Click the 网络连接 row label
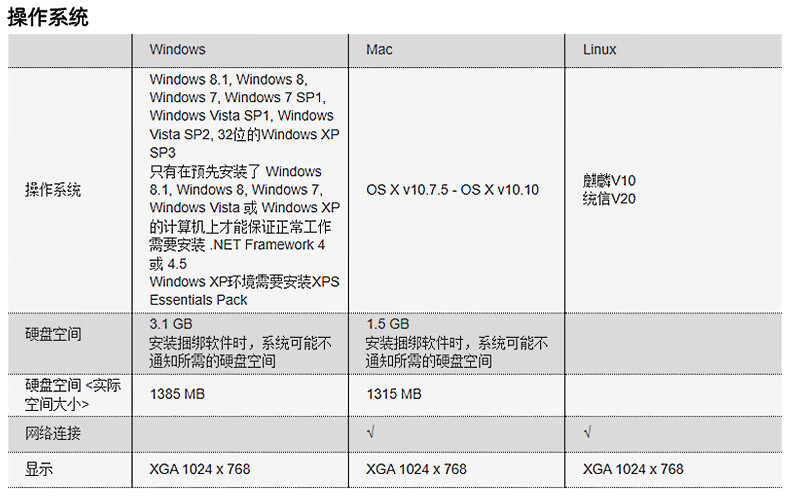790x500 pixels. pyautogui.click(x=53, y=433)
